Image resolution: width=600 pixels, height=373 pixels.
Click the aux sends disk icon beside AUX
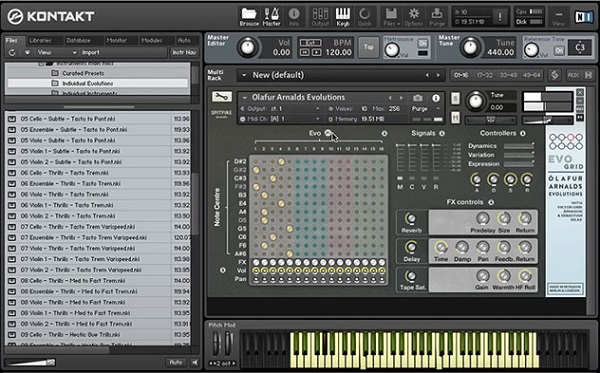[x=589, y=75]
